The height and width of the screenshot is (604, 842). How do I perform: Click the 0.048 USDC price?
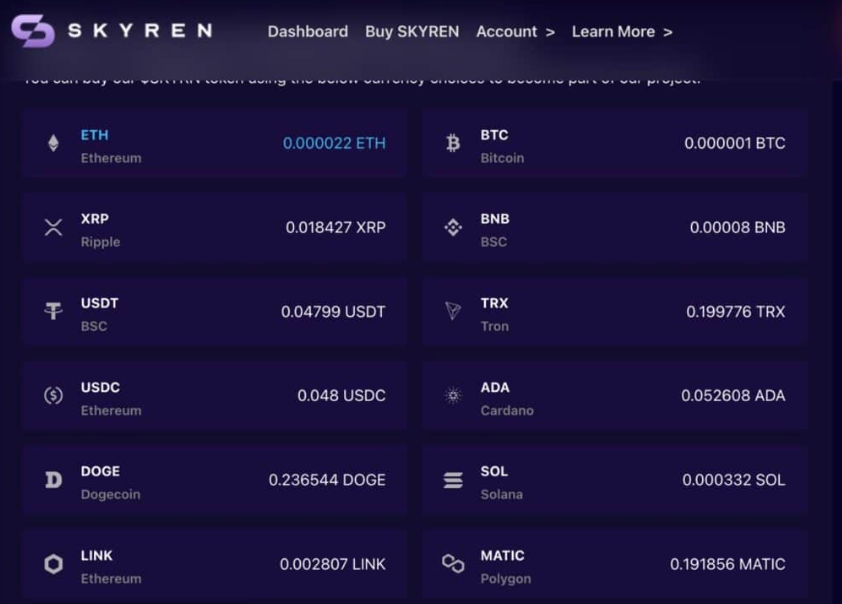coord(342,396)
